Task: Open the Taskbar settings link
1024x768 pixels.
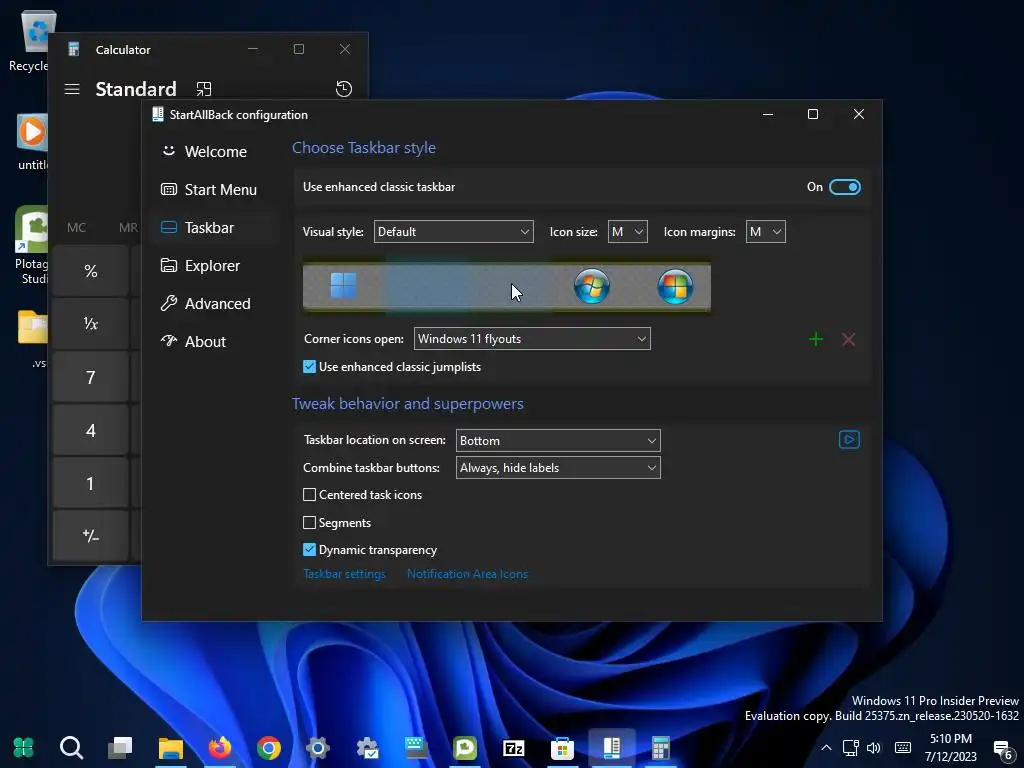Action: pos(344,574)
